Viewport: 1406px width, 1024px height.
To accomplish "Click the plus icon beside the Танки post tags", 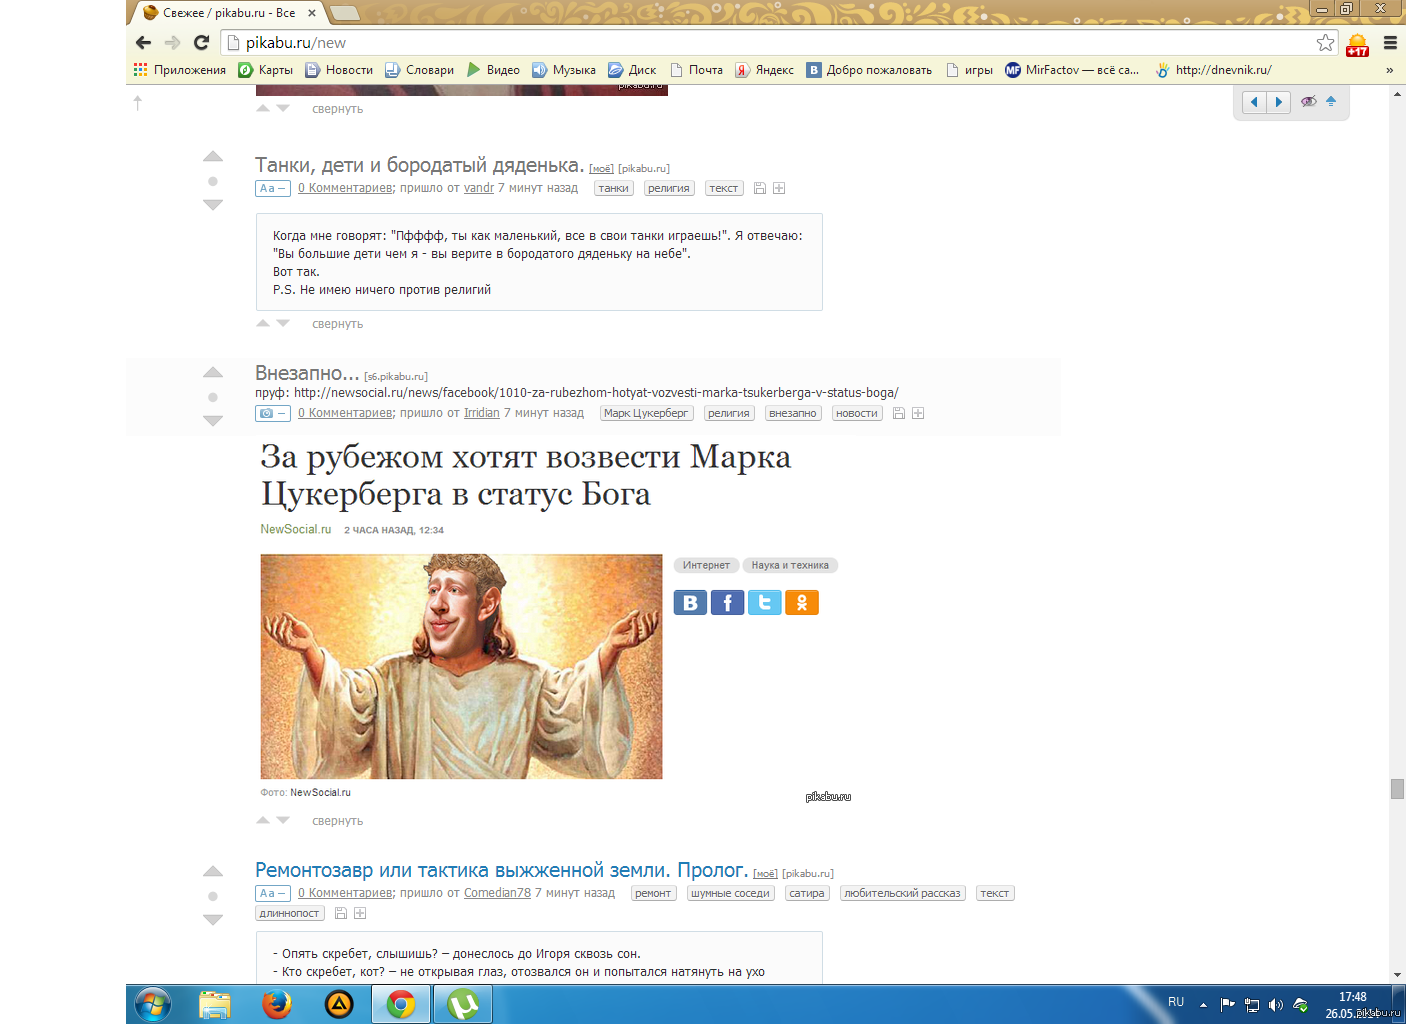I will [x=779, y=188].
